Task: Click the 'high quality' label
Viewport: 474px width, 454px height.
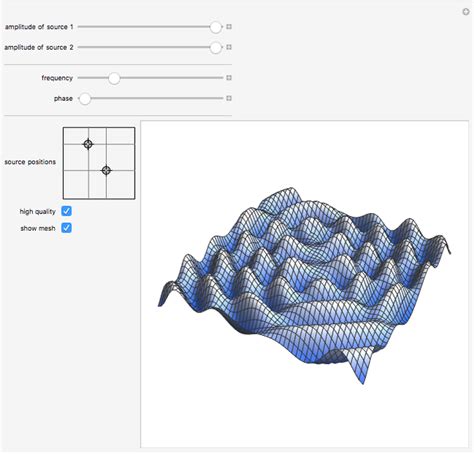Action: [37, 212]
